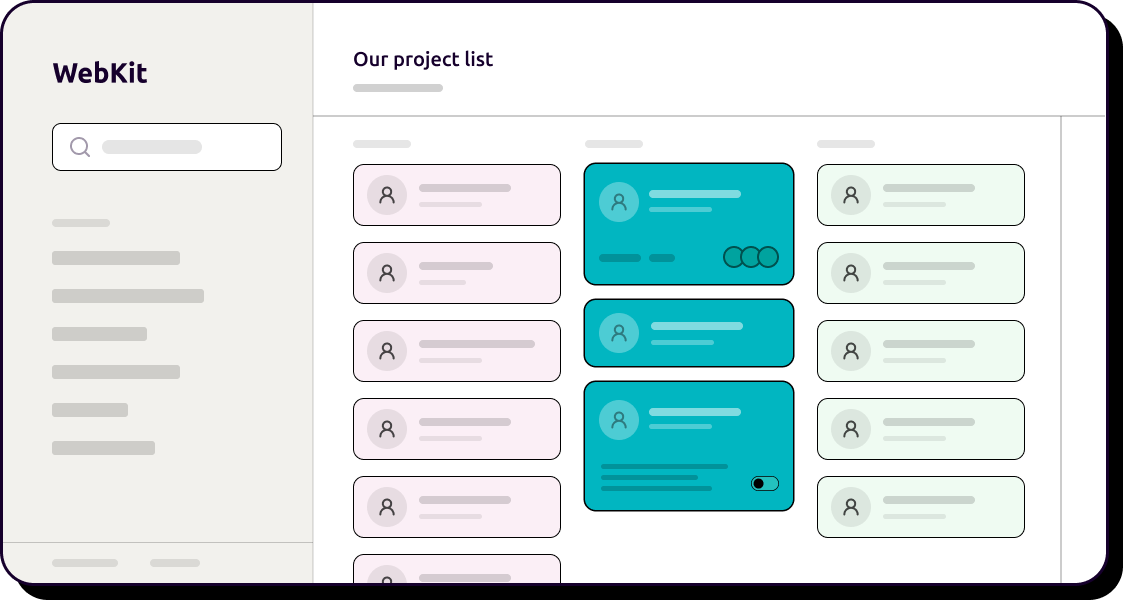Image resolution: width=1123 pixels, height=600 pixels.
Task: Click inside the sidebar search field
Action: 180,147
